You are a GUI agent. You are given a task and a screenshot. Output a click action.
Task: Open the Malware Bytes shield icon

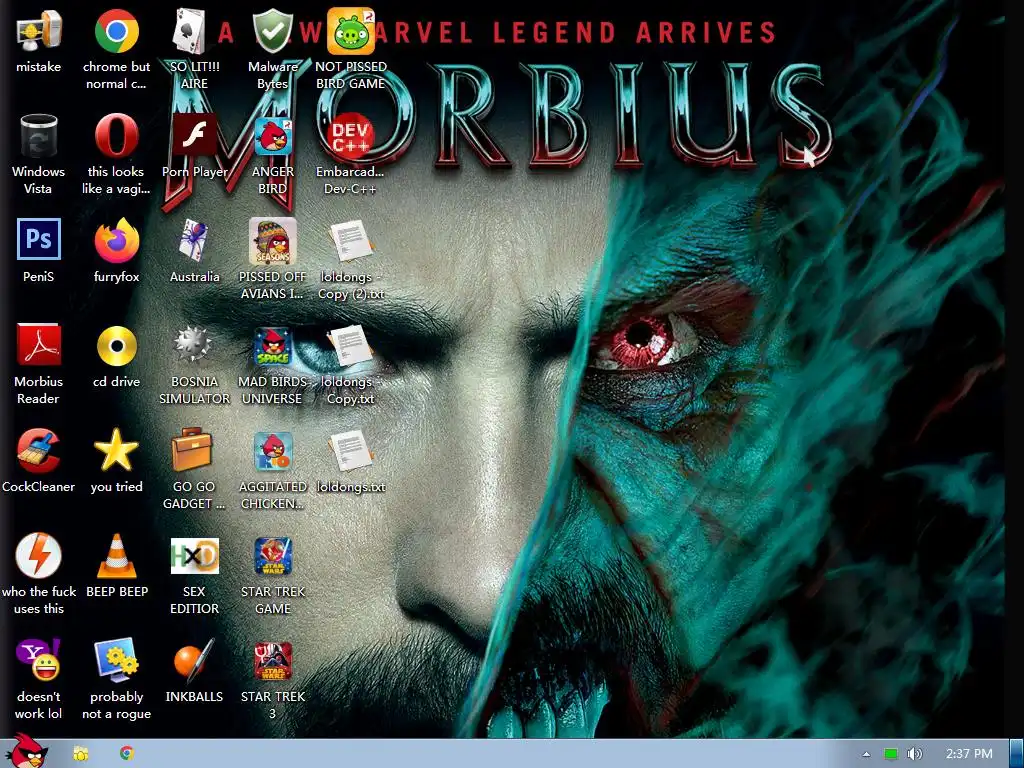pyautogui.click(x=272, y=31)
